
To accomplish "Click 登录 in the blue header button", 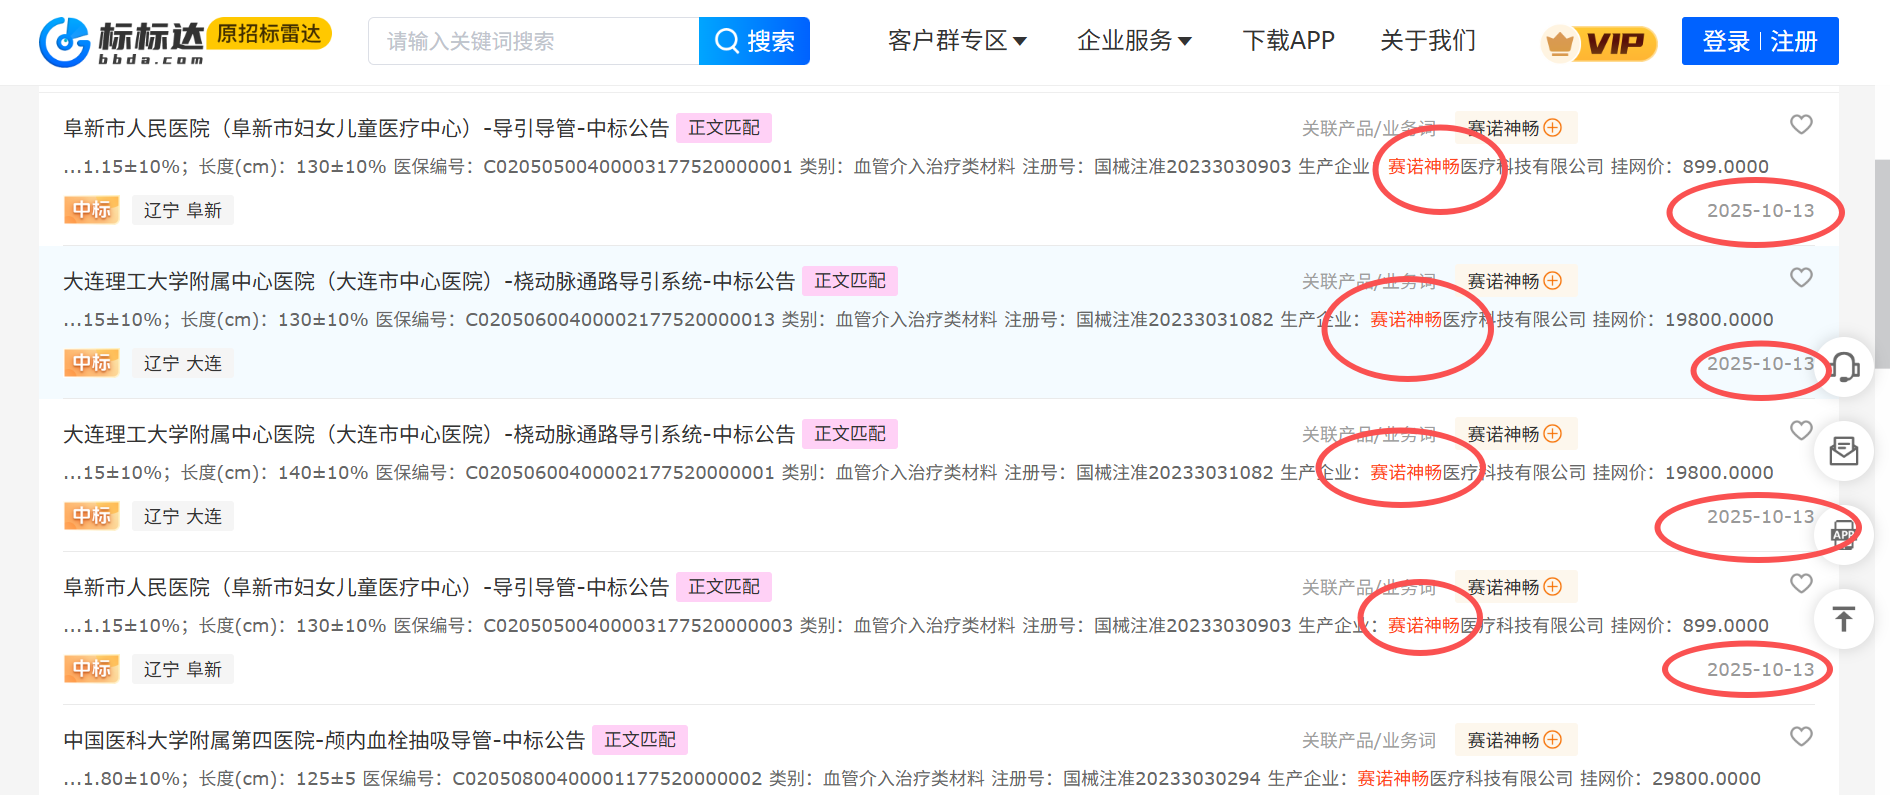I will tap(1726, 42).
